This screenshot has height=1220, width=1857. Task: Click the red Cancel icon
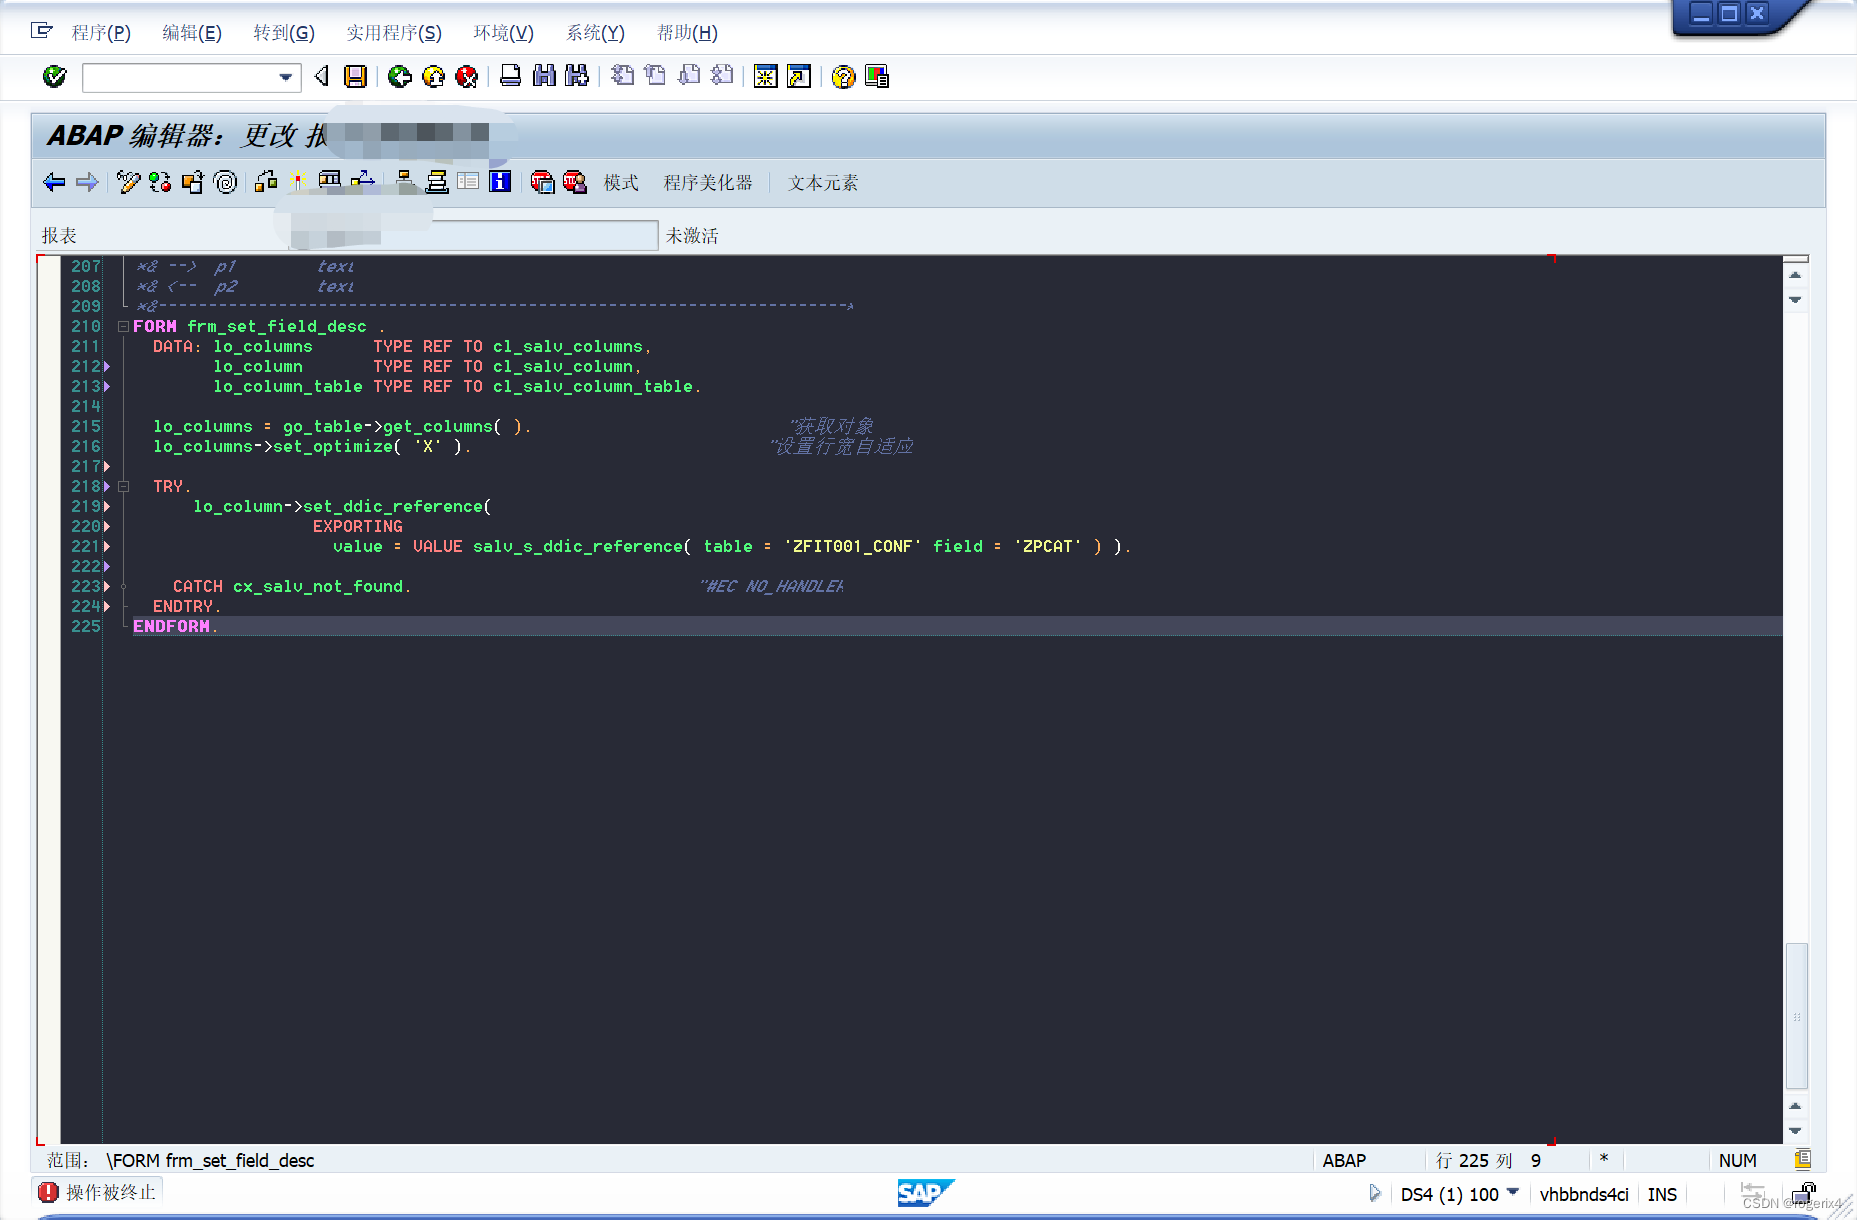[x=466, y=77]
